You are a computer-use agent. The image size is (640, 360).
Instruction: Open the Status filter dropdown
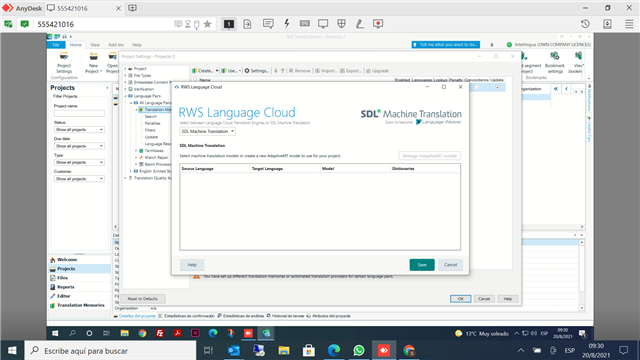[79, 129]
